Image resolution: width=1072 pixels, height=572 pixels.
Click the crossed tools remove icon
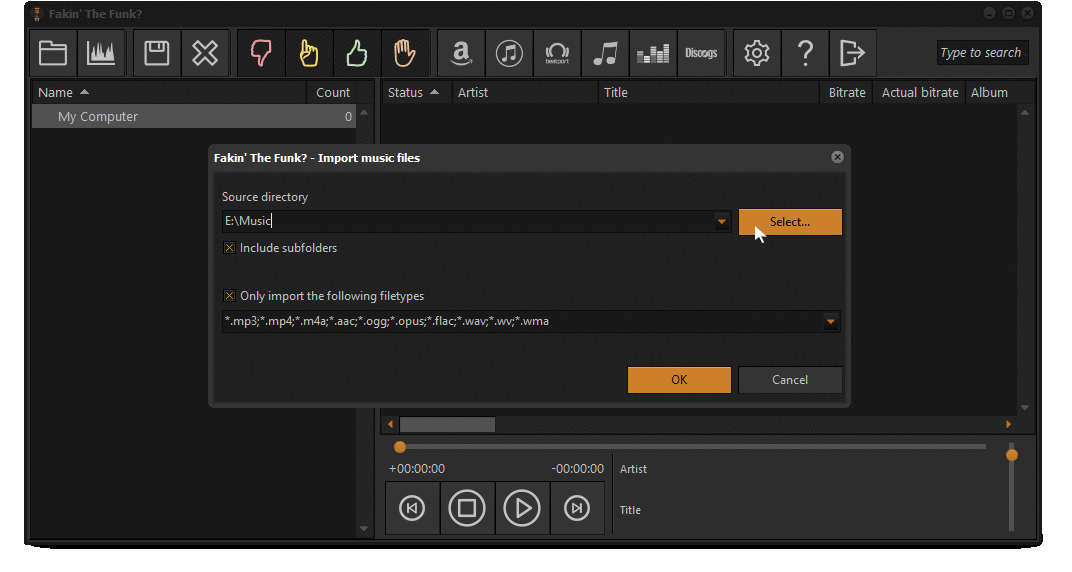(x=204, y=53)
